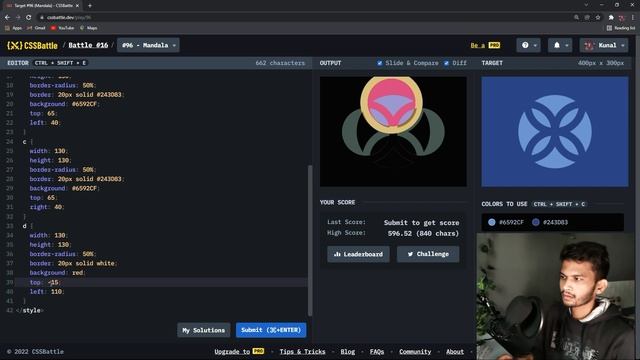Click the CSSBattle logo

(33, 45)
